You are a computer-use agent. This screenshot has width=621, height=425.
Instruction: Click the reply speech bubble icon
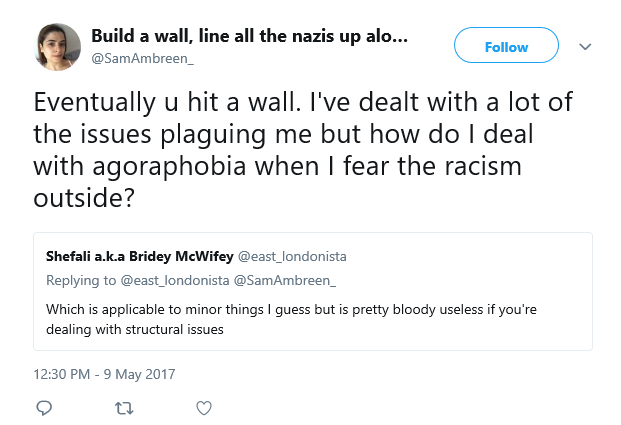[44, 408]
